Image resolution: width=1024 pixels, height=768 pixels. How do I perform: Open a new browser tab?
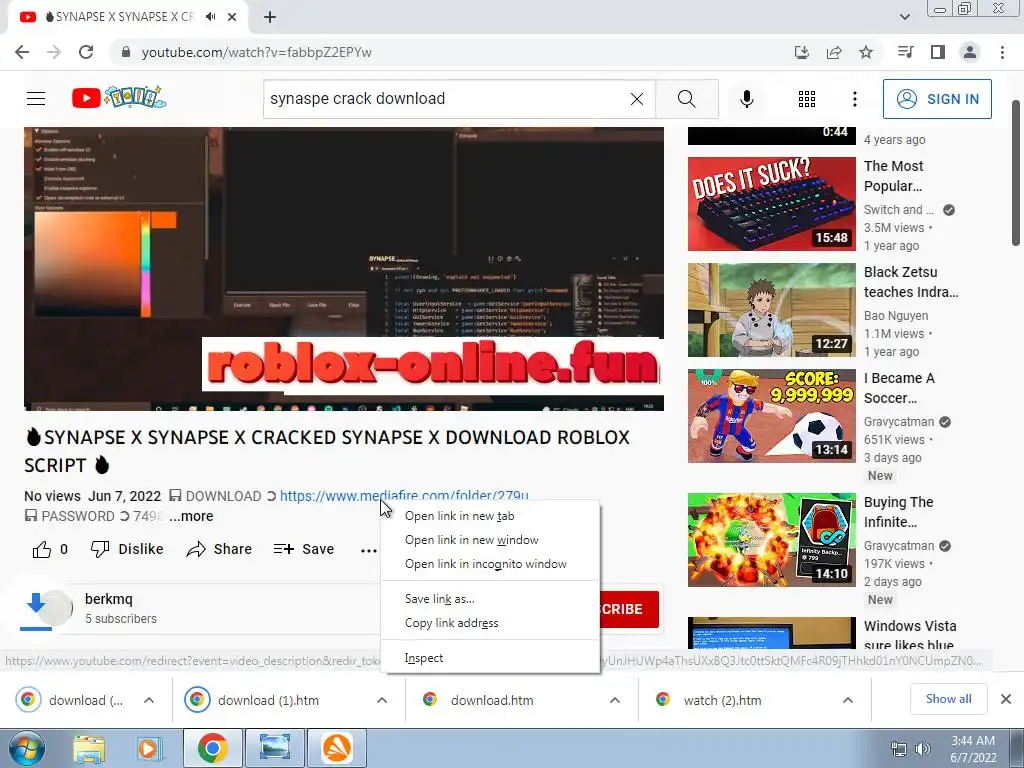tap(270, 17)
